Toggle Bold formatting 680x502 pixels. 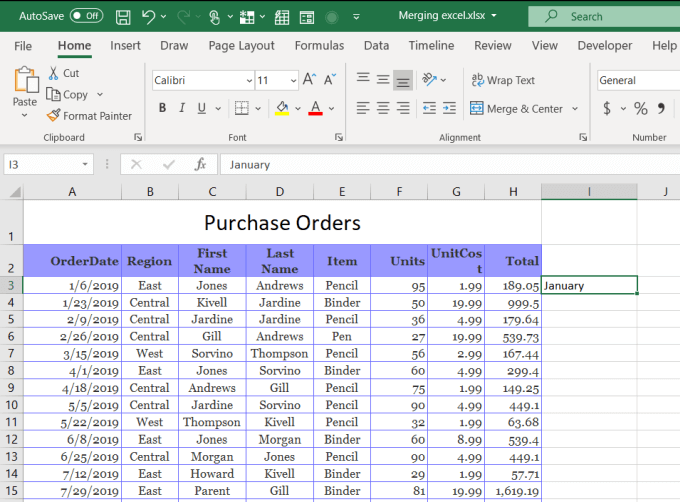(x=163, y=108)
